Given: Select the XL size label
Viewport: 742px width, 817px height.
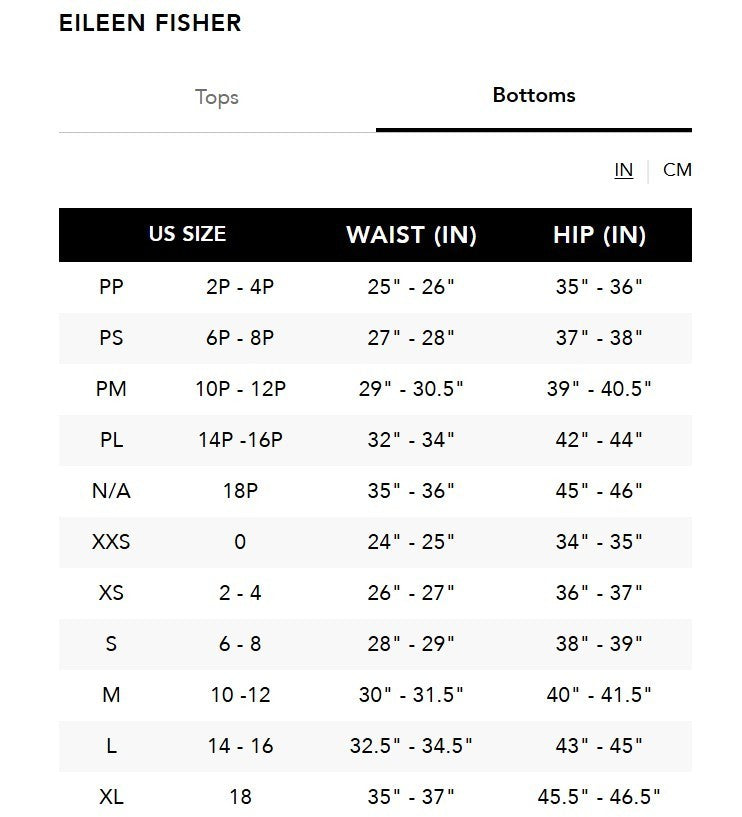Looking at the screenshot, I should click(111, 797).
